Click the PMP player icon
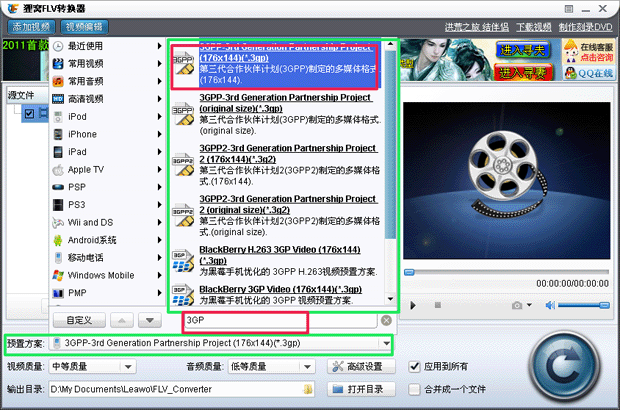This screenshot has height=410, width=620. (58, 293)
